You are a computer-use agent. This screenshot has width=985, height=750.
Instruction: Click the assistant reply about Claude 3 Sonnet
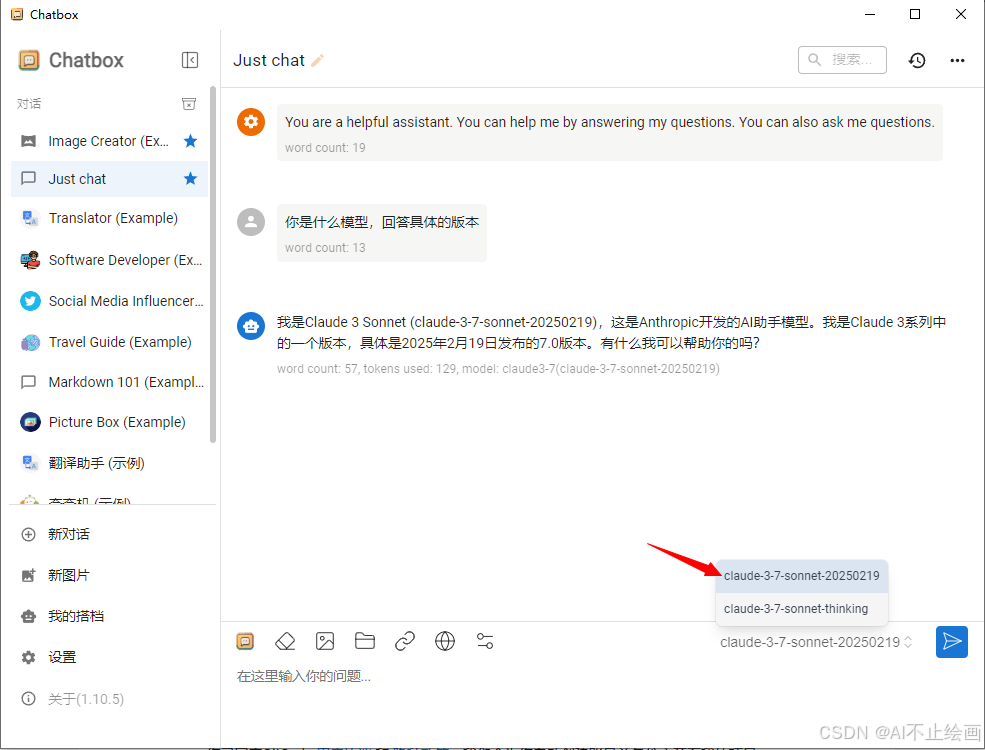point(611,332)
